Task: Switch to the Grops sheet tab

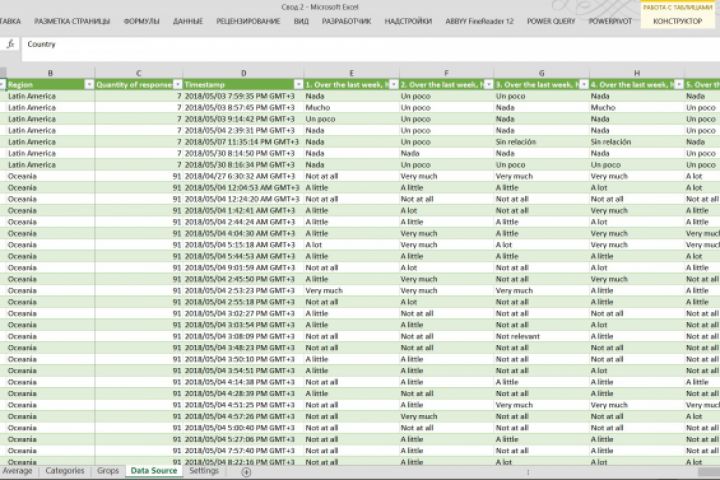Action: 108,471
